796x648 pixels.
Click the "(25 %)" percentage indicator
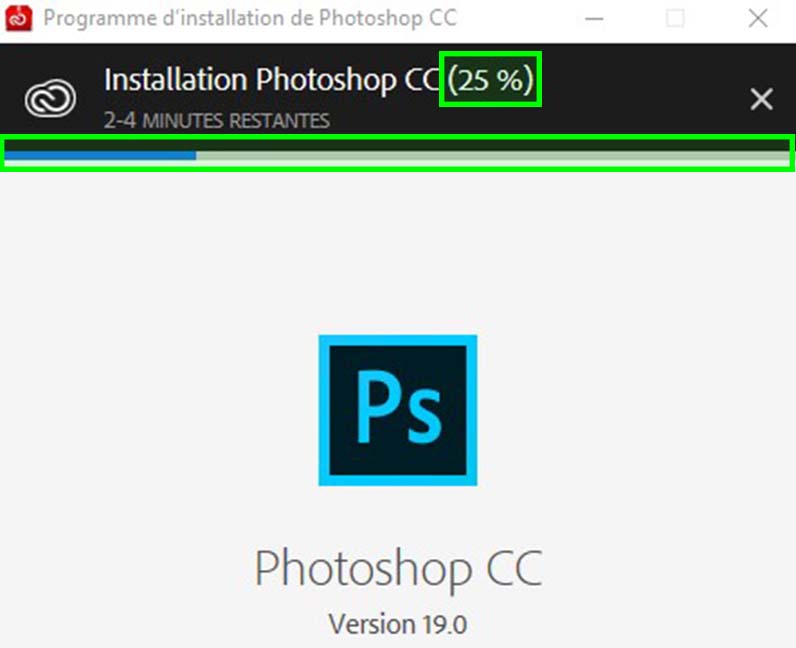pyautogui.click(x=491, y=80)
